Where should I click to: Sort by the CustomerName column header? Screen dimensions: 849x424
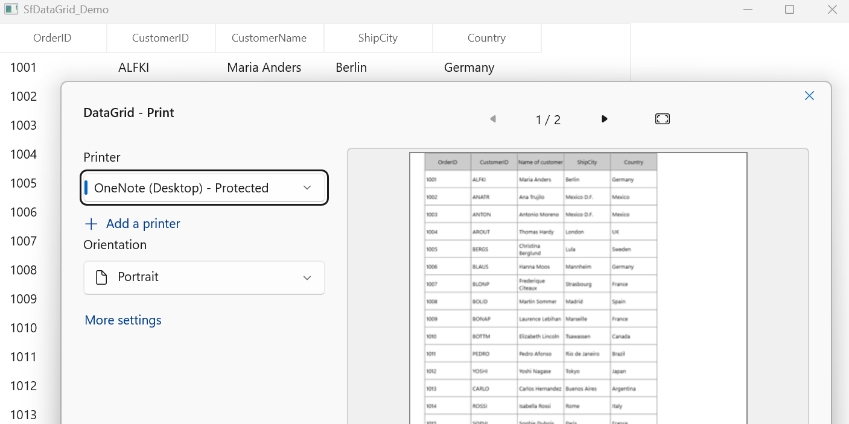click(x=269, y=38)
